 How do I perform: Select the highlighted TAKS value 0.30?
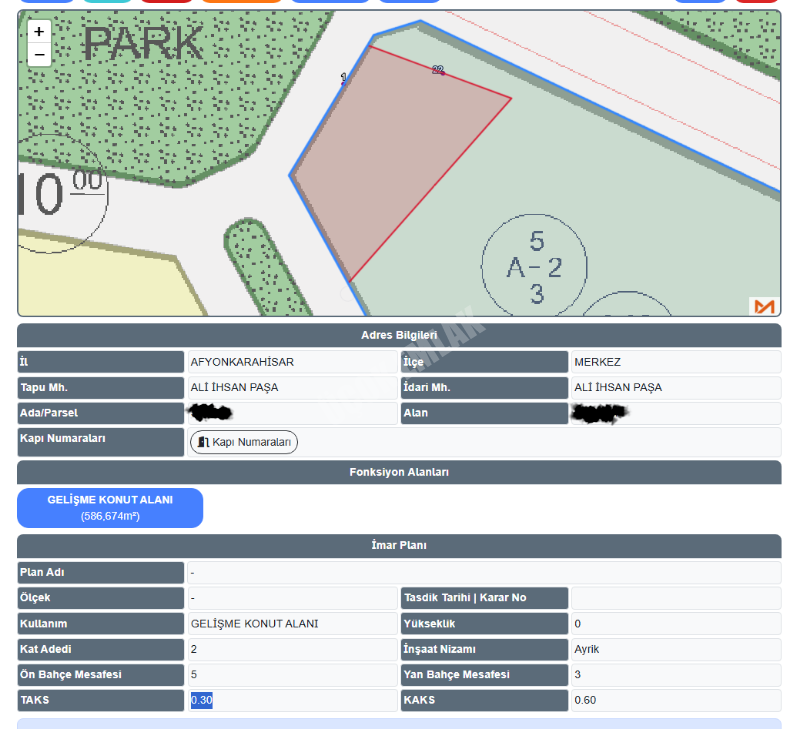[x=202, y=700]
